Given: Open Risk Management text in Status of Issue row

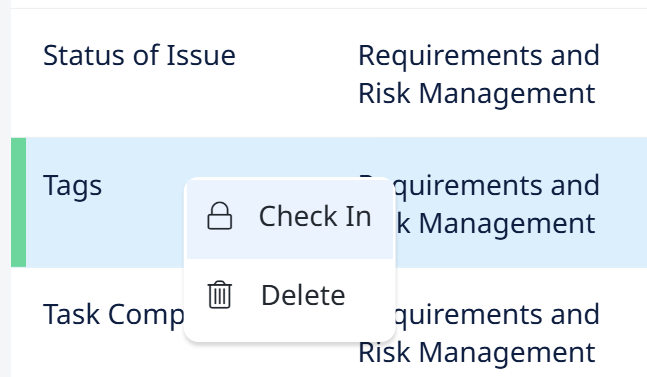Looking at the screenshot, I should click(477, 94).
